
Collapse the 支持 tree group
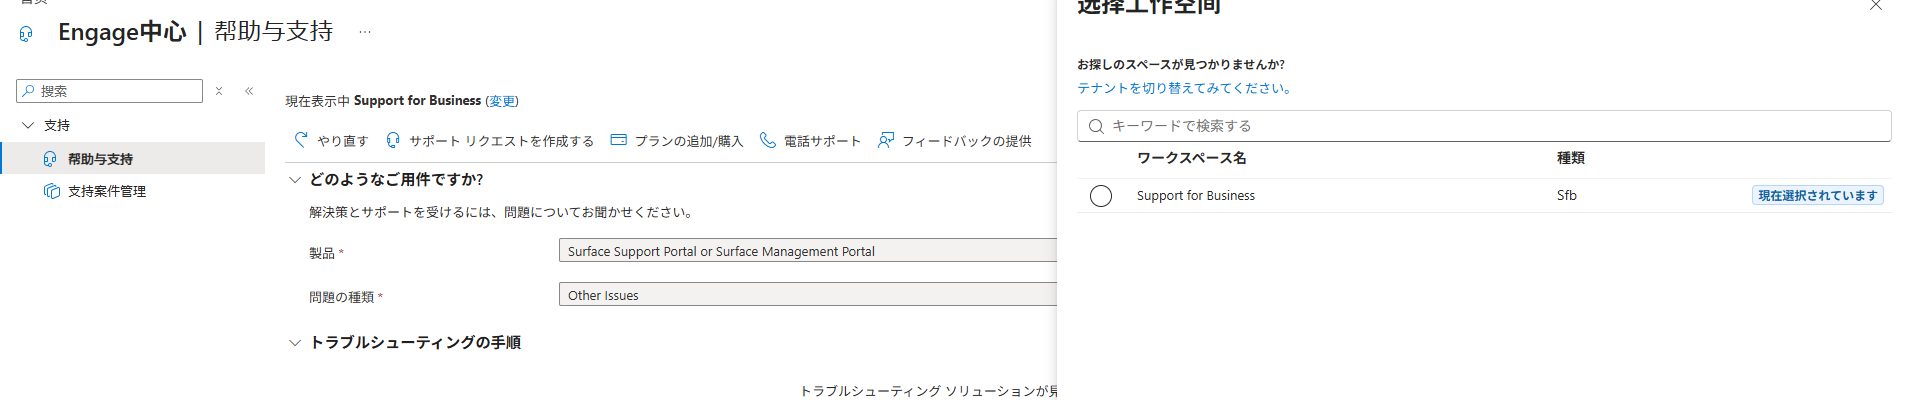28,125
